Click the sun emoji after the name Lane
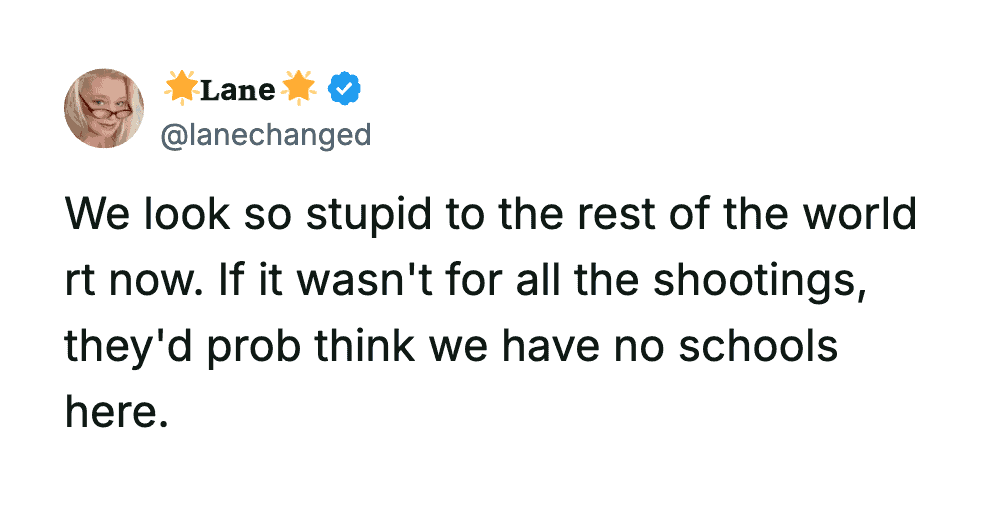Image resolution: width=1000 pixels, height=510 pixels. pyautogui.click(x=300, y=90)
